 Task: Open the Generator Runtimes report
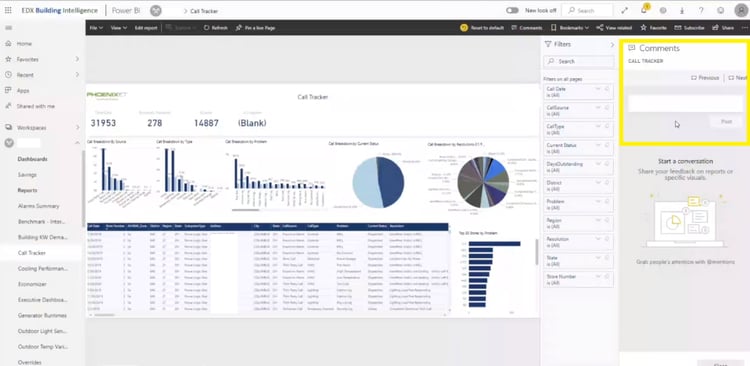click(43, 316)
